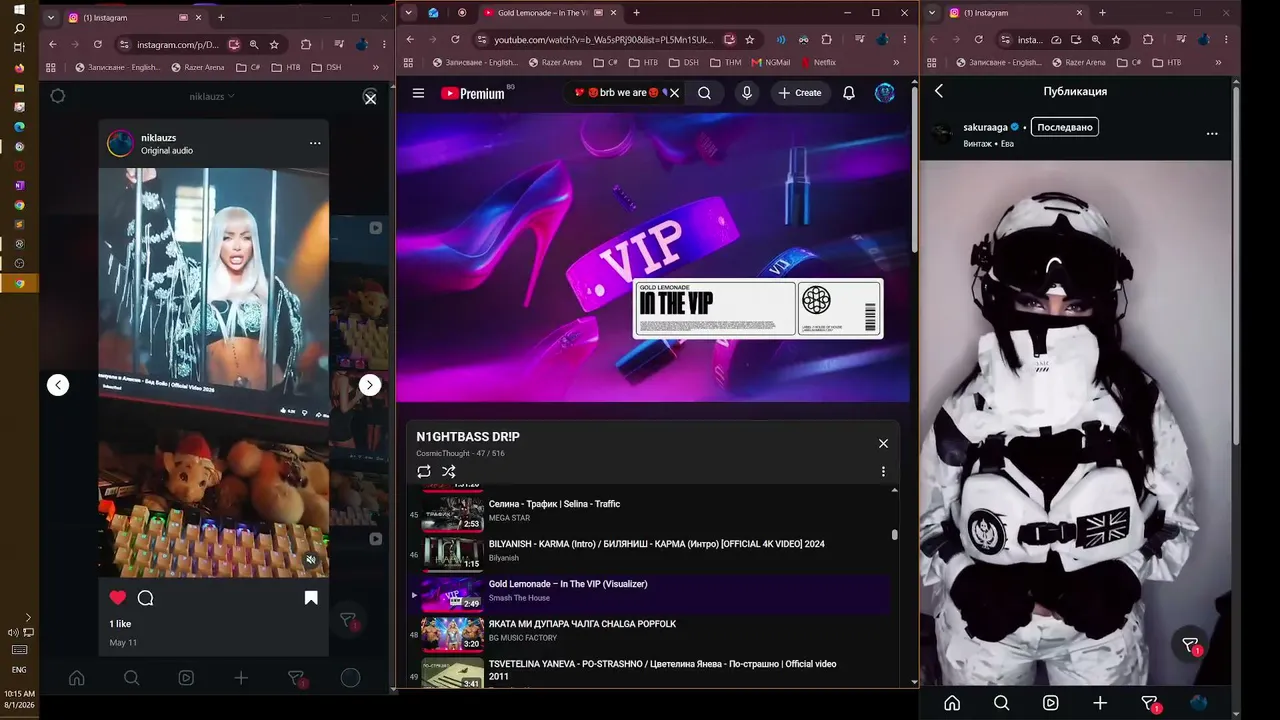1280x720 pixels.
Task: Open Extensions in the YouTube browser window
Action: tap(826, 39)
